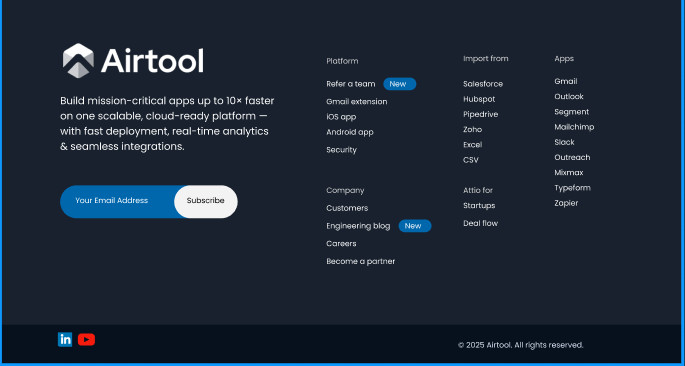The width and height of the screenshot is (685, 366).
Task: Open the Outlook app link
Action: (569, 97)
